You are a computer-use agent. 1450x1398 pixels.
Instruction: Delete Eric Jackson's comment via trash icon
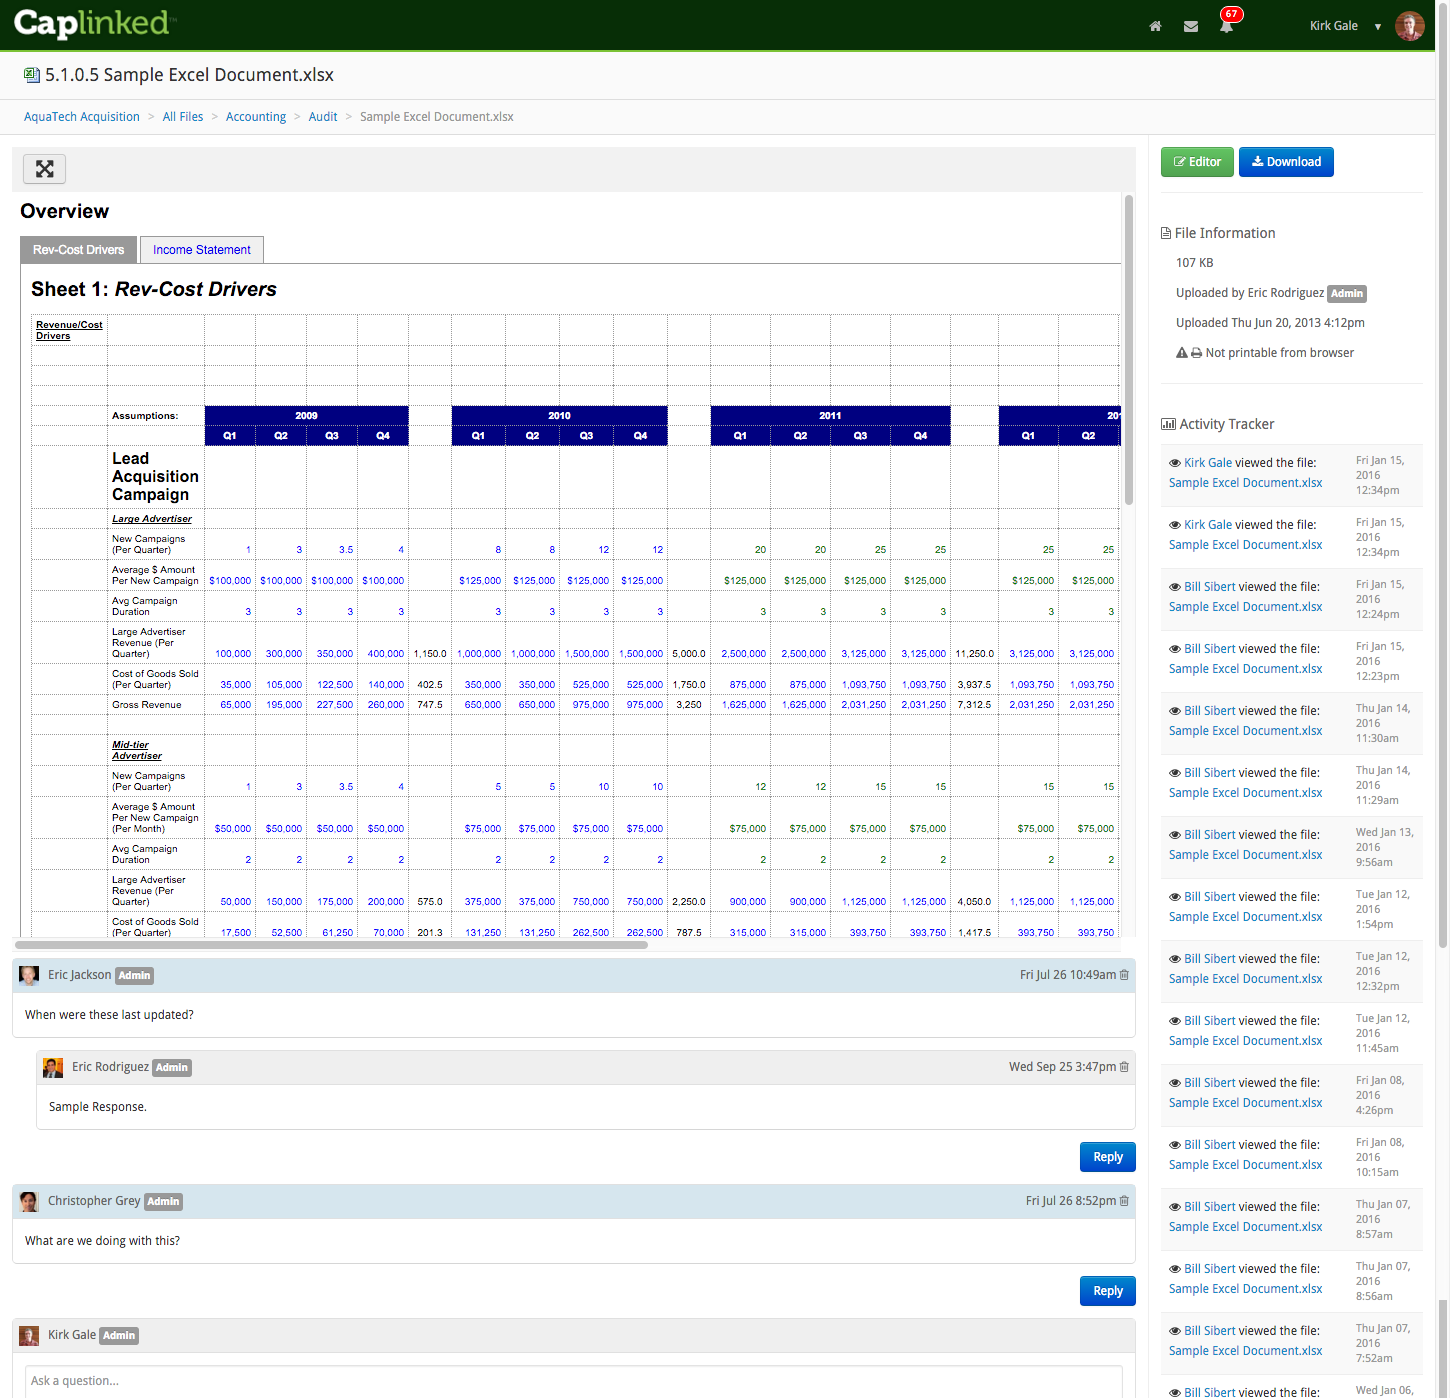tap(1124, 975)
